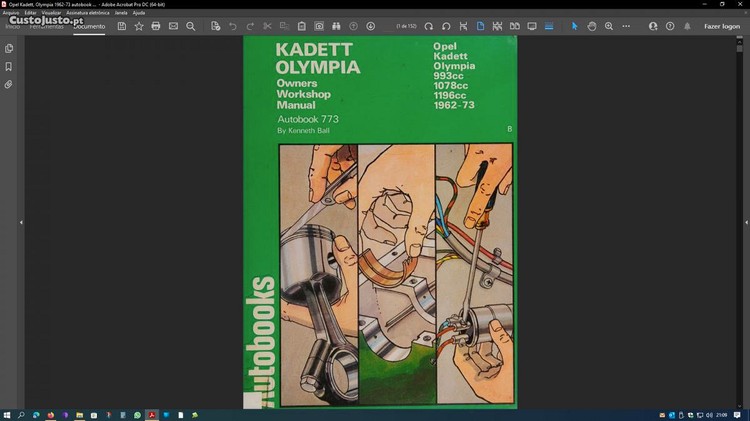This screenshot has width=750, height=421.
Task: Click the Save document icon
Action: tap(122, 26)
